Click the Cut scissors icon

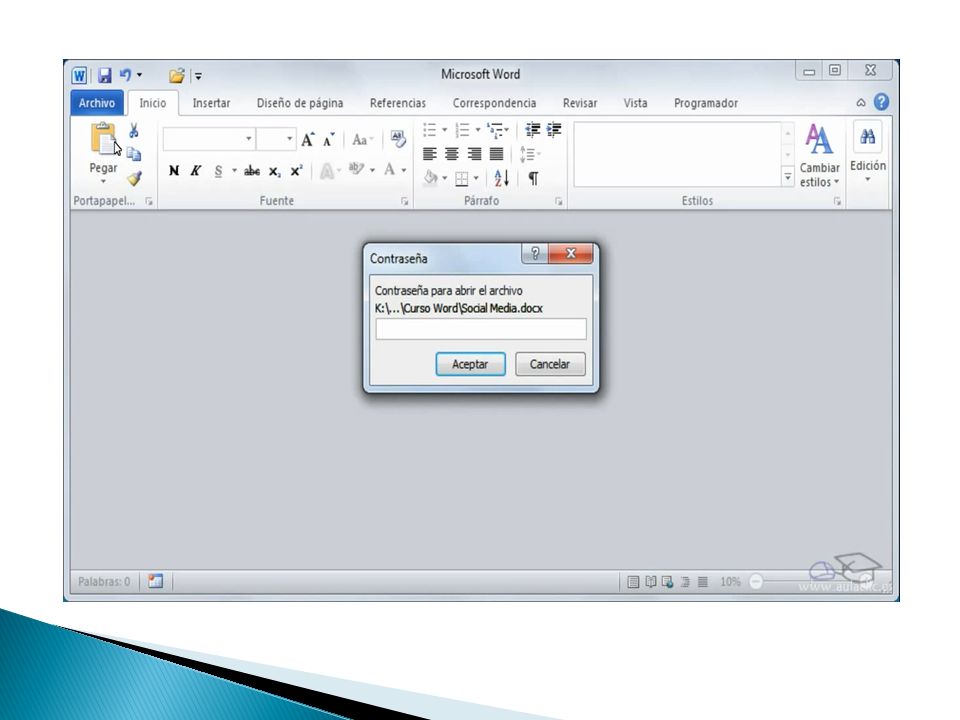click(133, 130)
